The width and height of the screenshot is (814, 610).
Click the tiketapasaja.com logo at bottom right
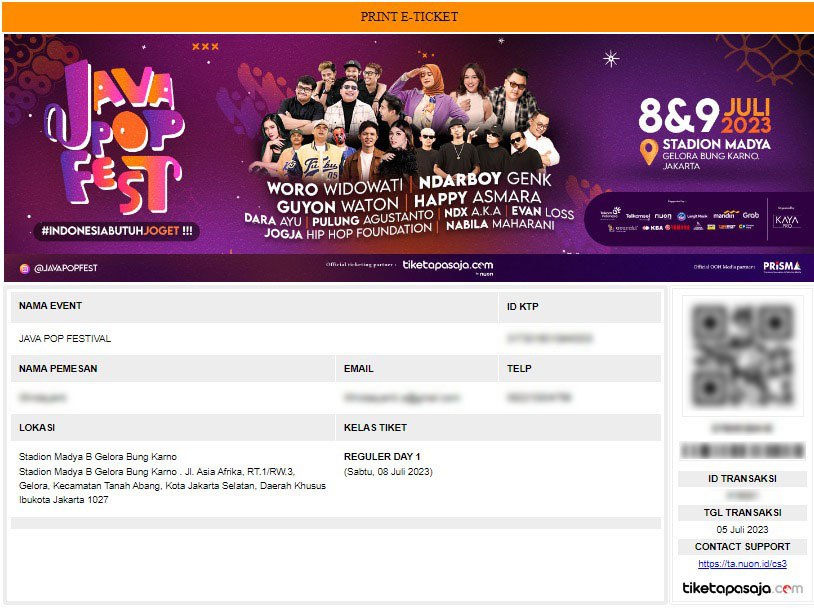pos(742,588)
